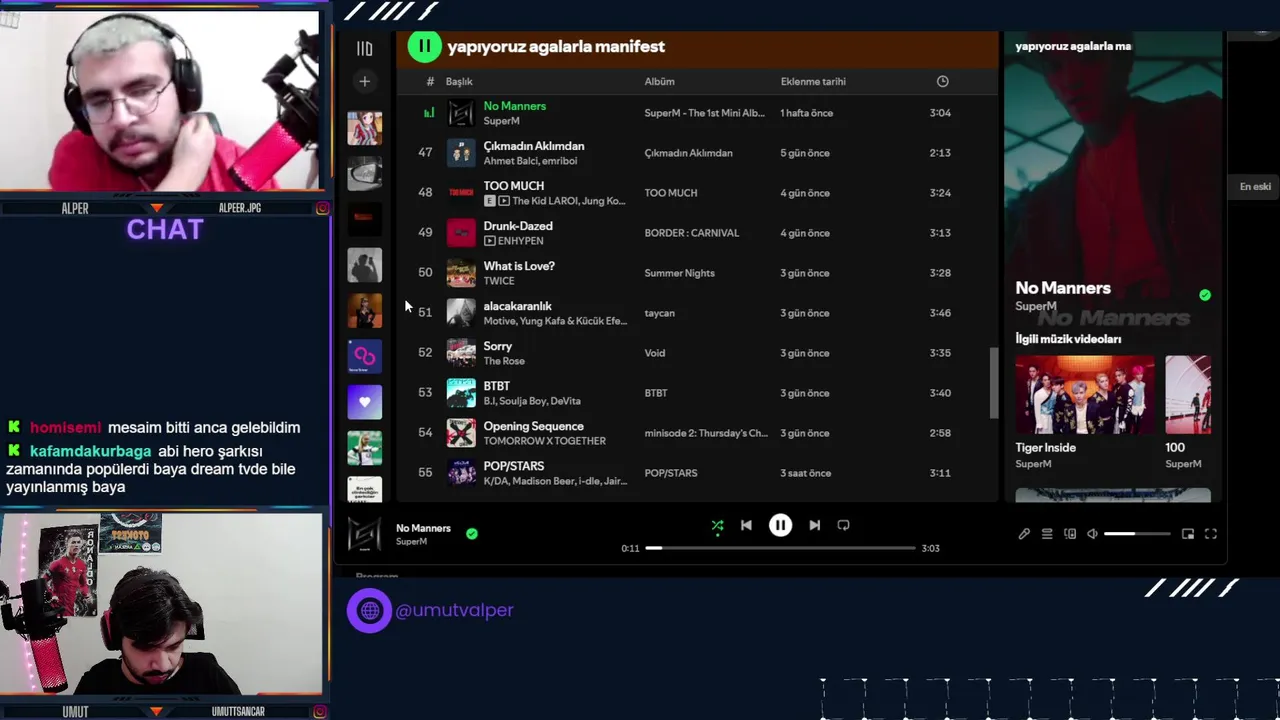The height and width of the screenshot is (720, 1280).
Task: Select track Çıkmadın Aklımdan
Action: [x=534, y=146]
